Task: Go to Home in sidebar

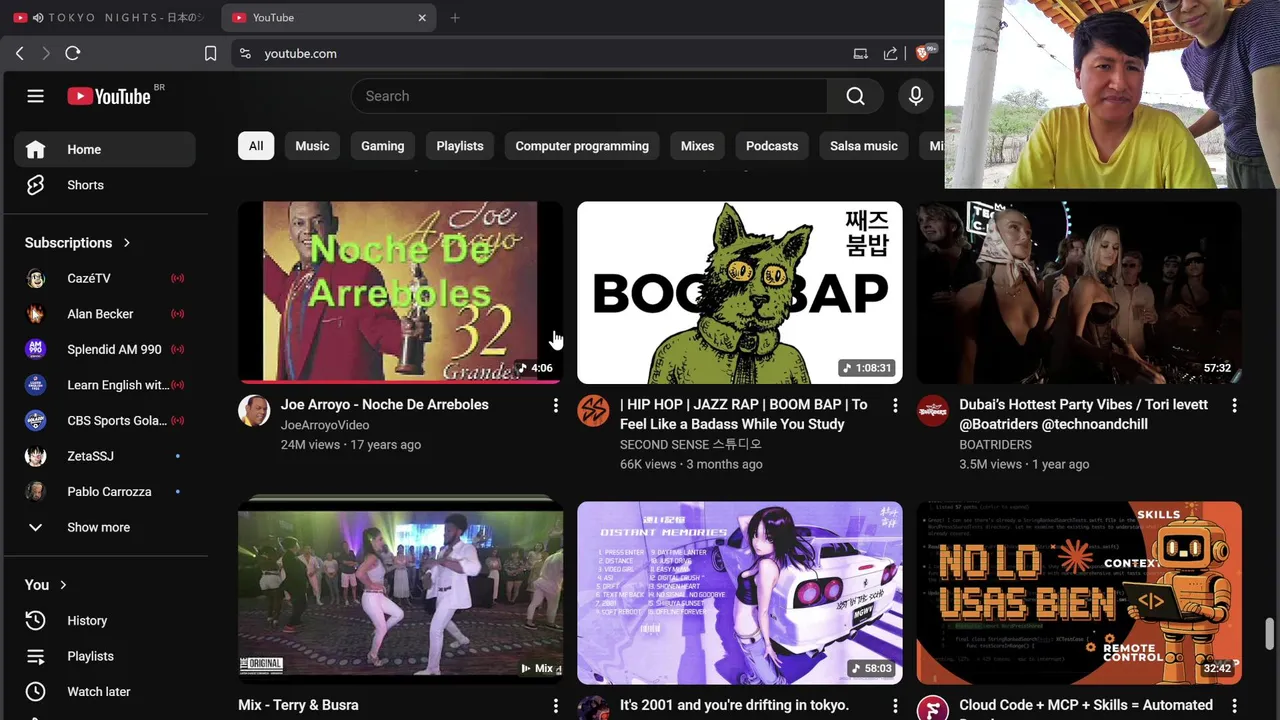Action: [105, 149]
